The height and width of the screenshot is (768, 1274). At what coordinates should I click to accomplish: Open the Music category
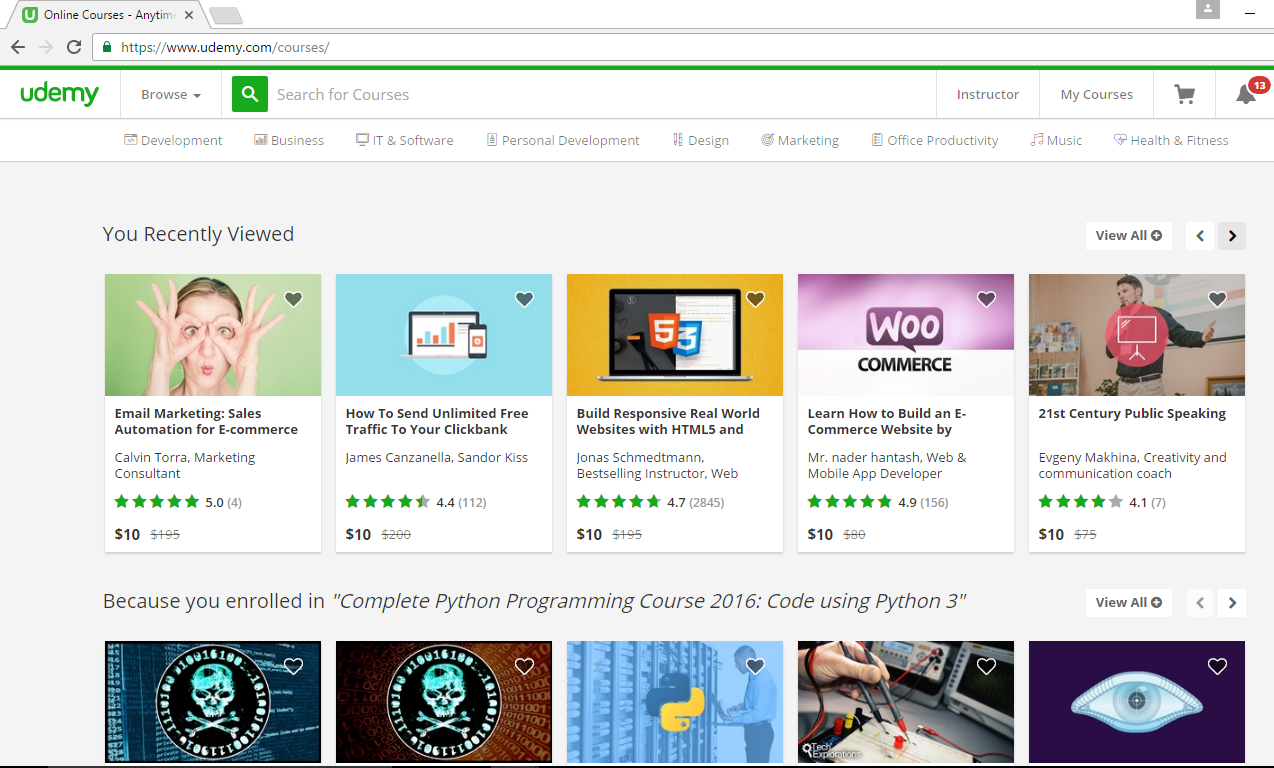click(1057, 140)
